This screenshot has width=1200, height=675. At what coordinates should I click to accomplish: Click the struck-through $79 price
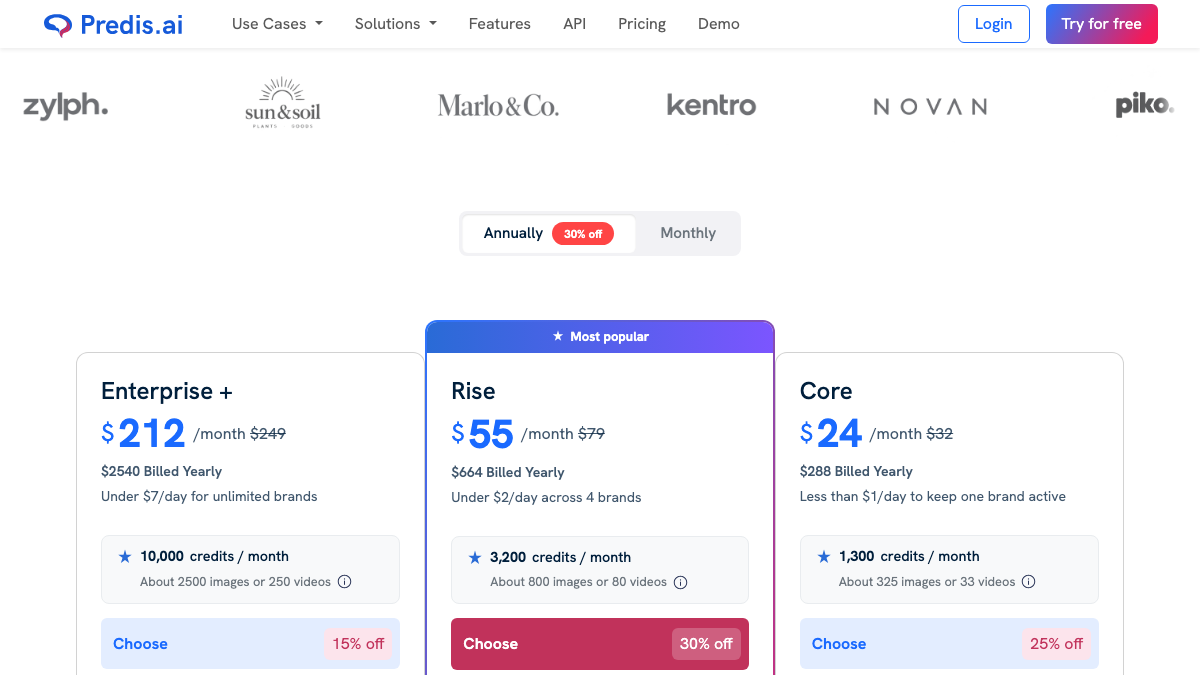coord(591,434)
